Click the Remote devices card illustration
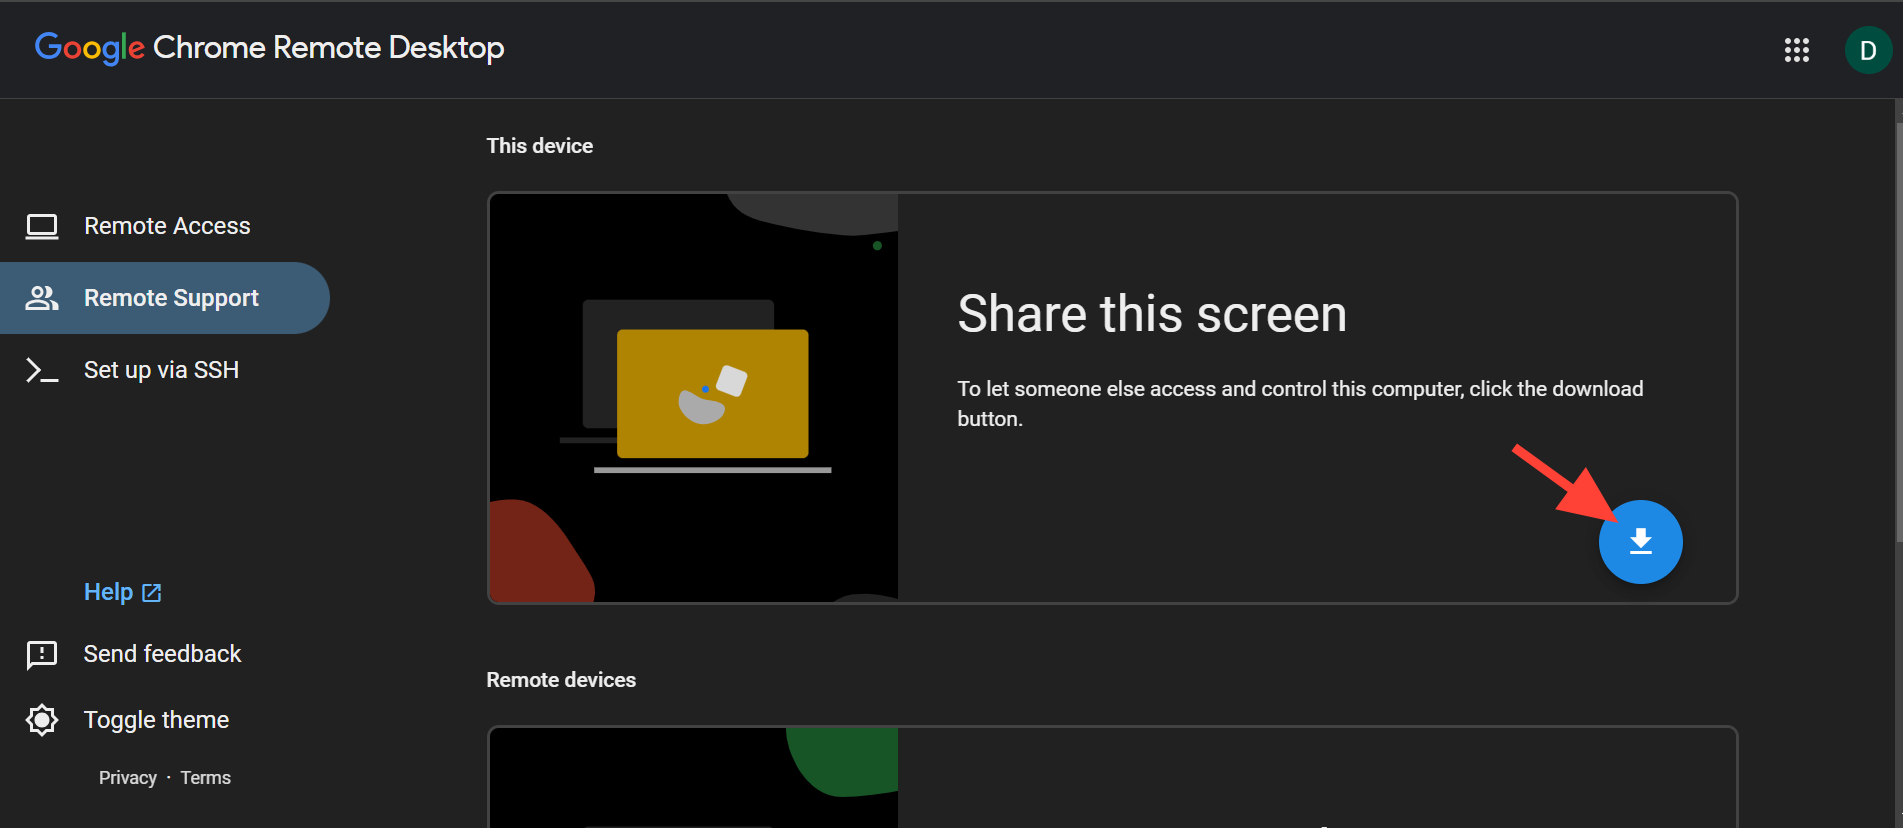 (693, 778)
